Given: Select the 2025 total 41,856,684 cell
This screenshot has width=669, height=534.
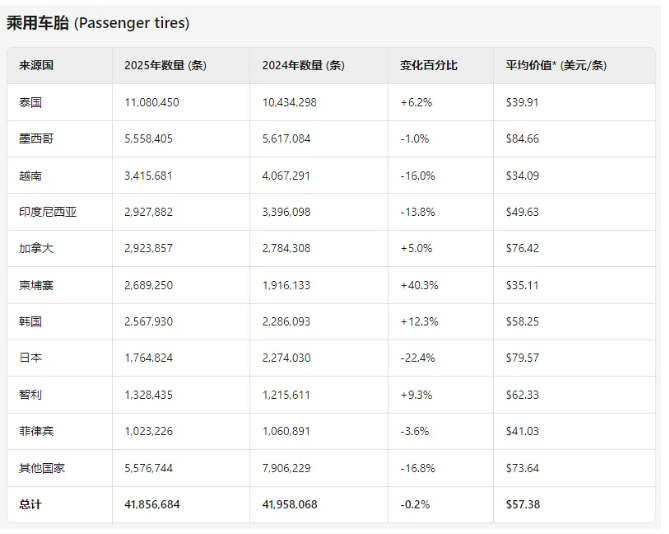Looking at the screenshot, I should point(154,505).
